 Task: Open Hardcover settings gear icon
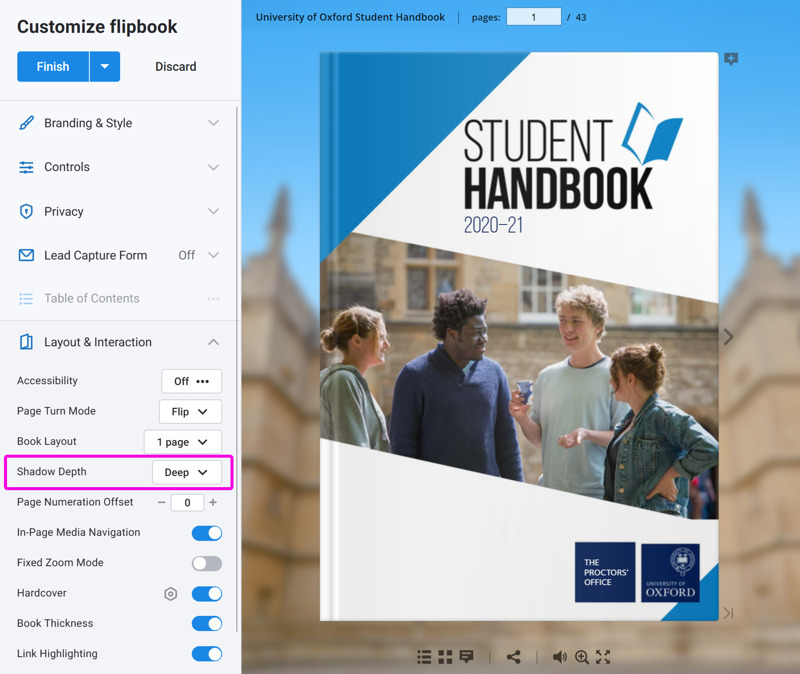point(170,594)
